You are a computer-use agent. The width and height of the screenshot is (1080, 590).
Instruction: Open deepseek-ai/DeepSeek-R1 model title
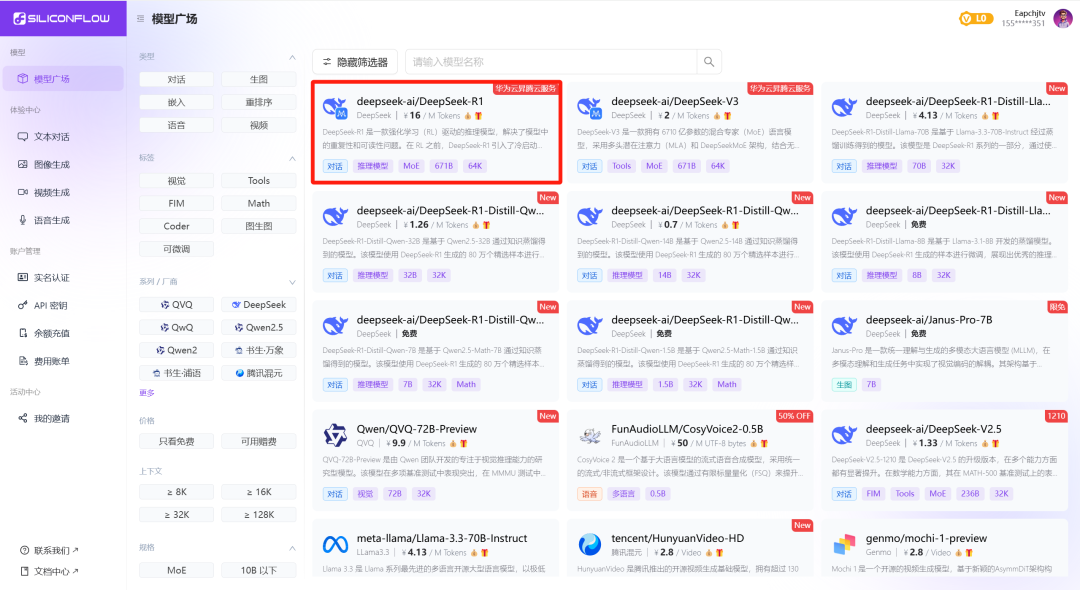tap(419, 101)
